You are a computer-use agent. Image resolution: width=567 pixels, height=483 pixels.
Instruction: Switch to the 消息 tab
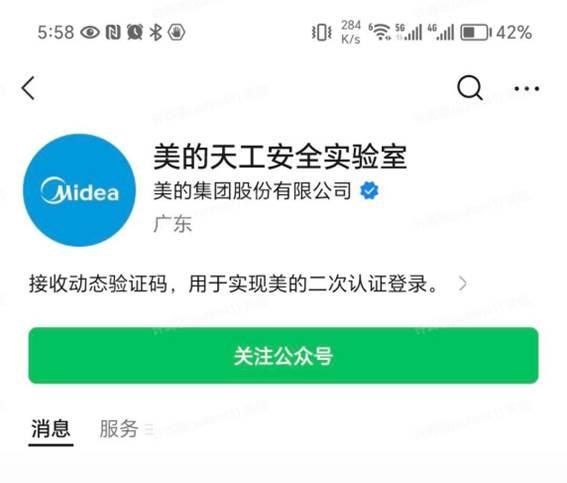tap(51, 429)
